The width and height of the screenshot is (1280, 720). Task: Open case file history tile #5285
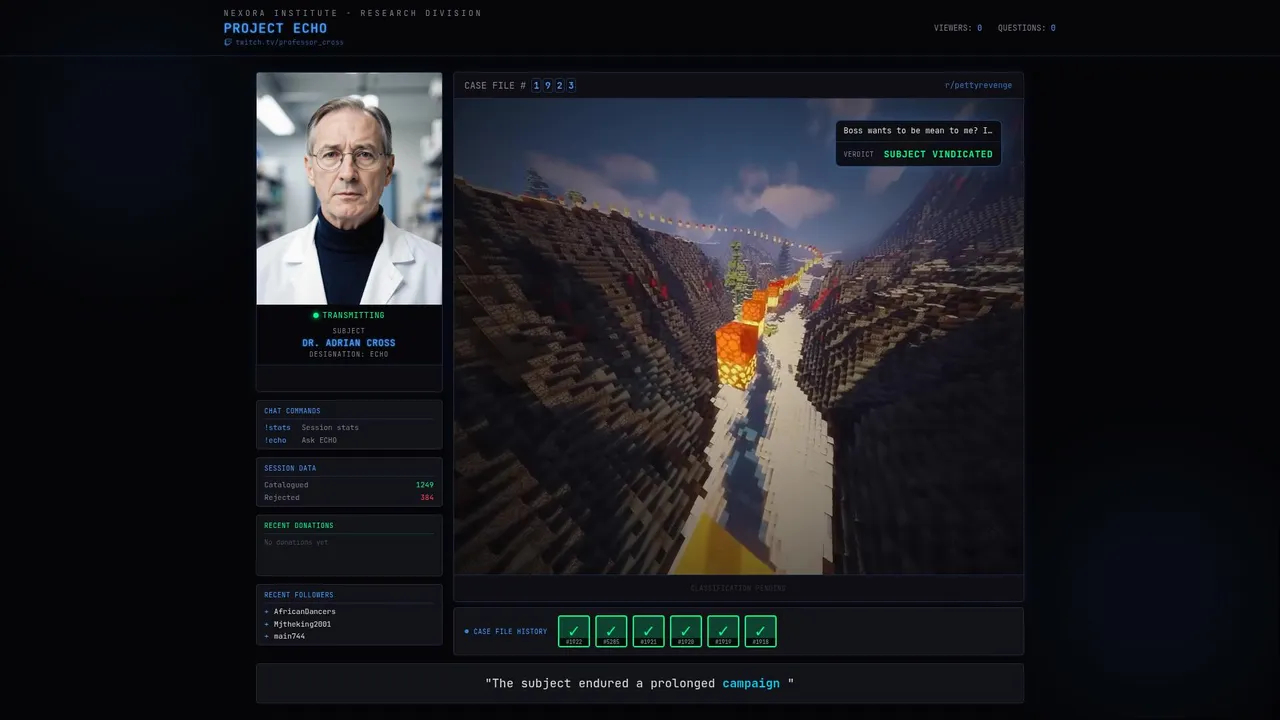pos(611,631)
